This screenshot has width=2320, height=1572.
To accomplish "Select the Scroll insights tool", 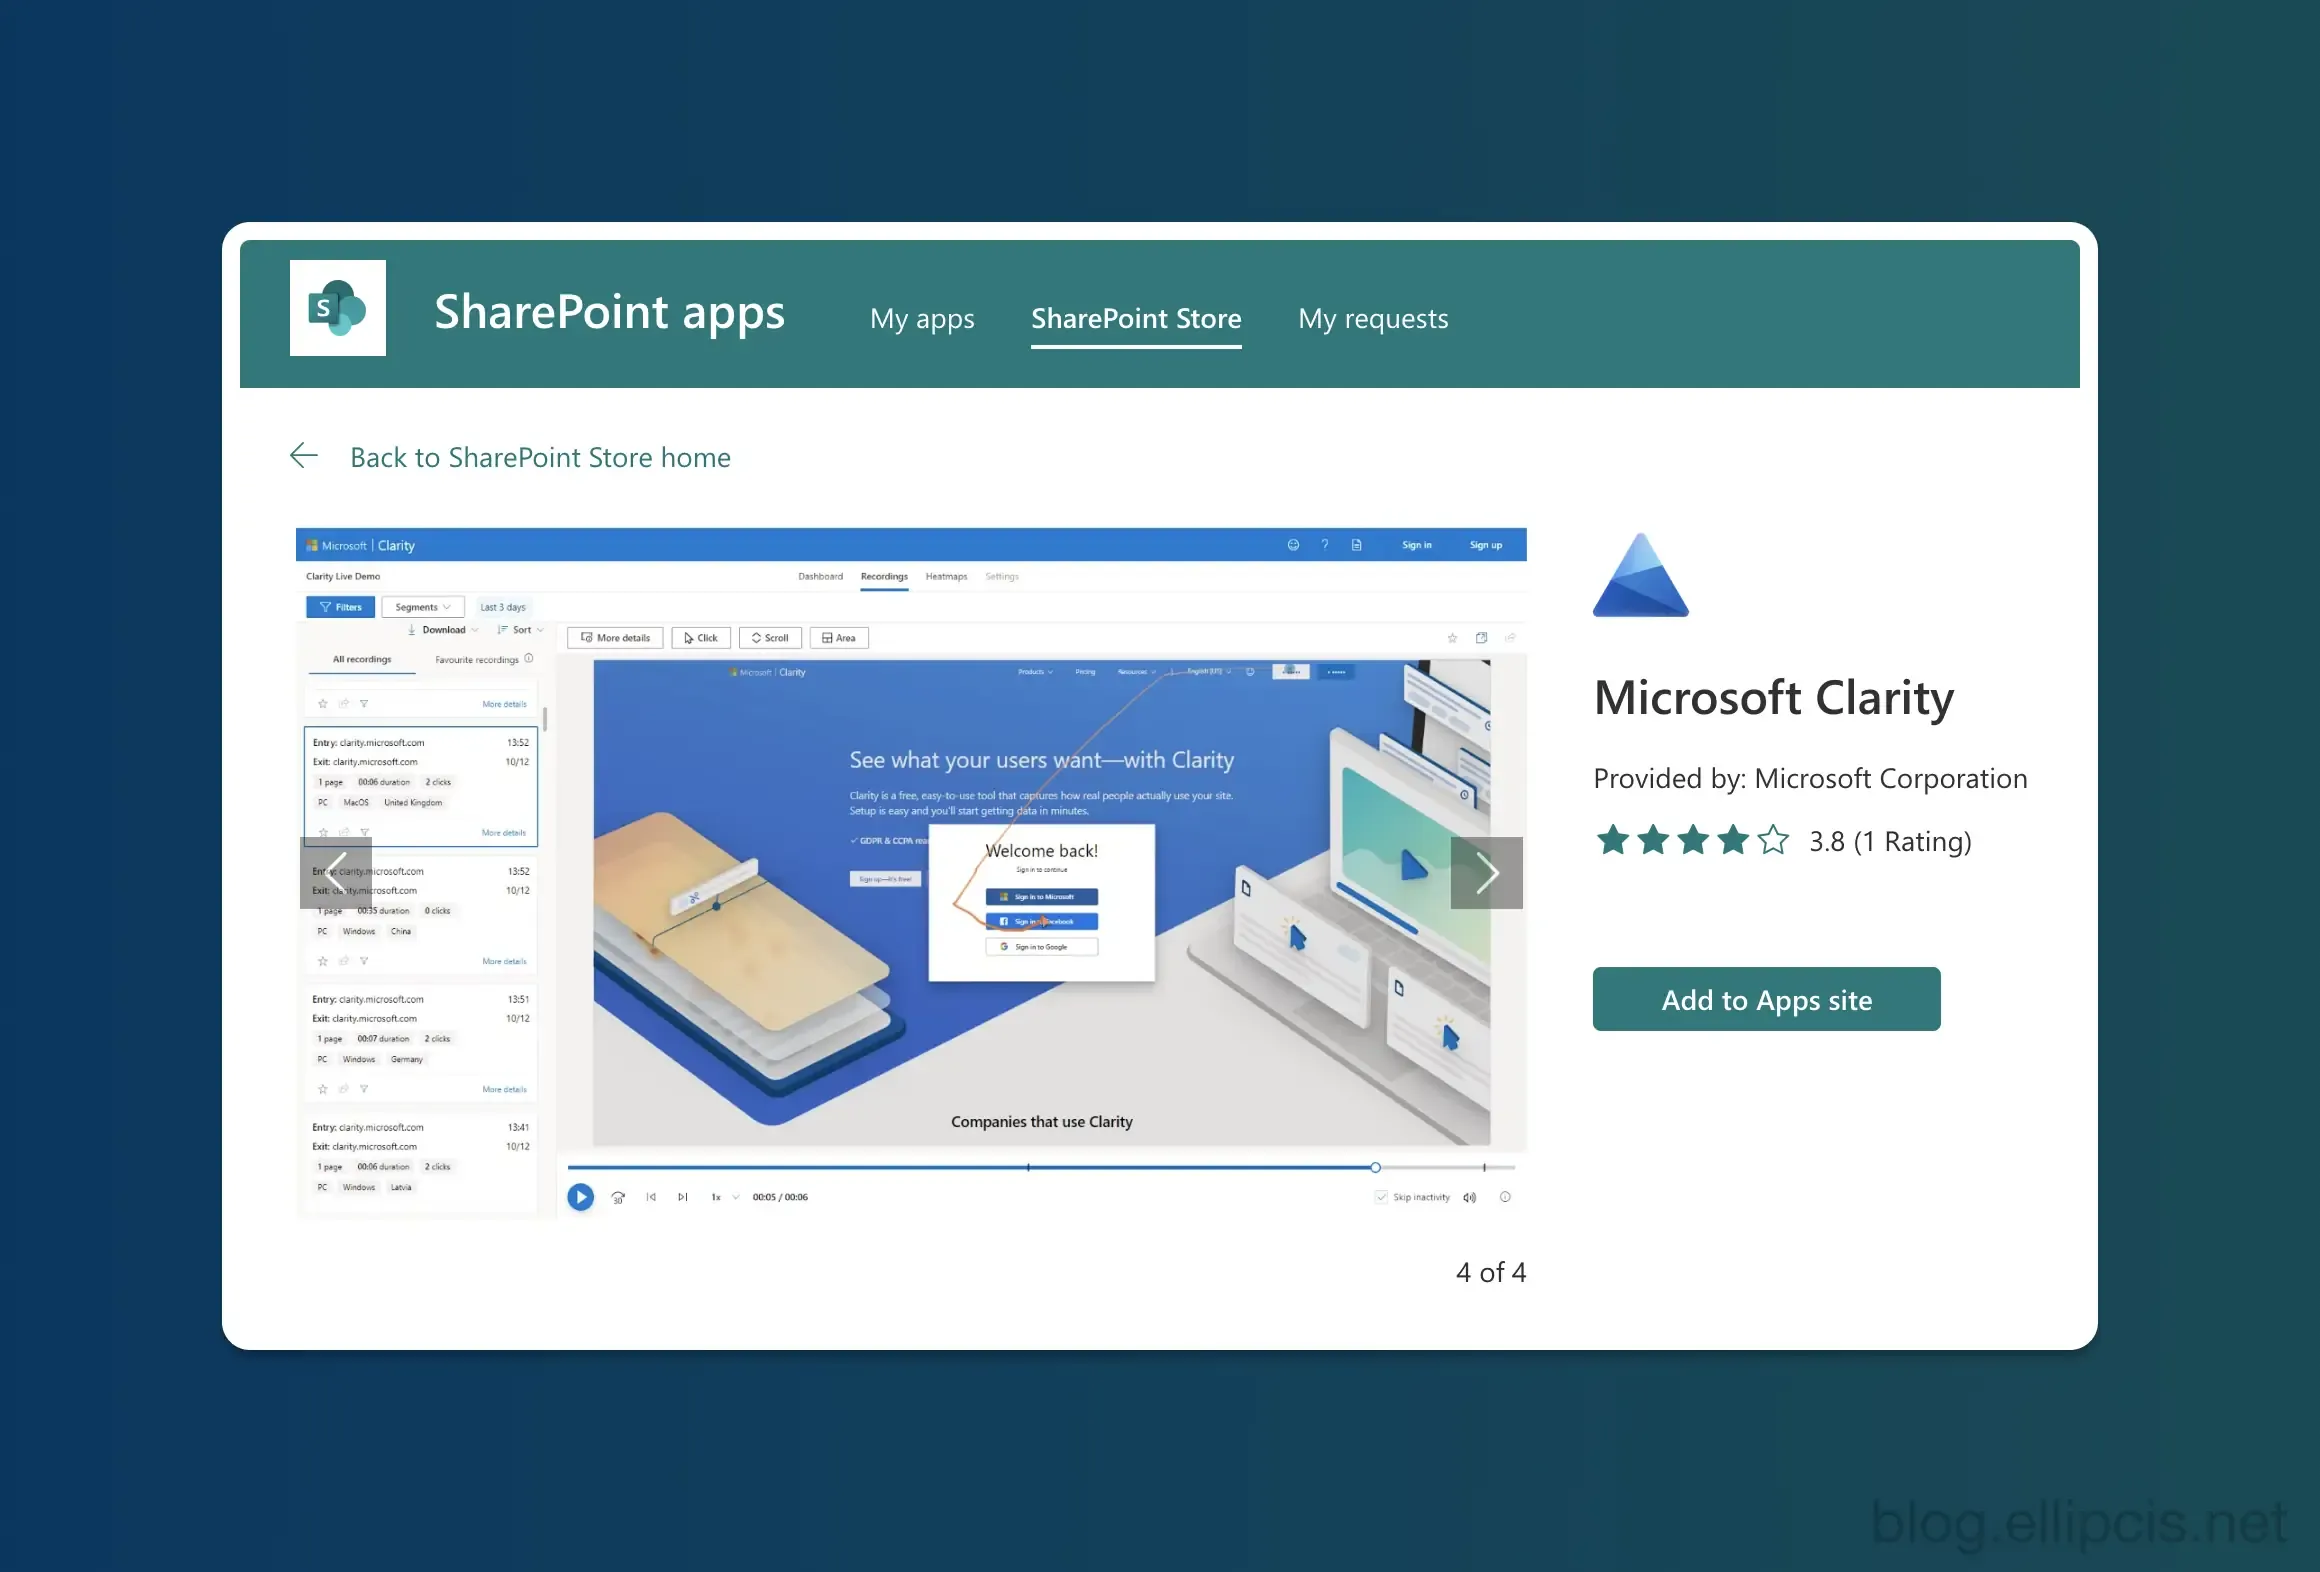I will click(770, 638).
